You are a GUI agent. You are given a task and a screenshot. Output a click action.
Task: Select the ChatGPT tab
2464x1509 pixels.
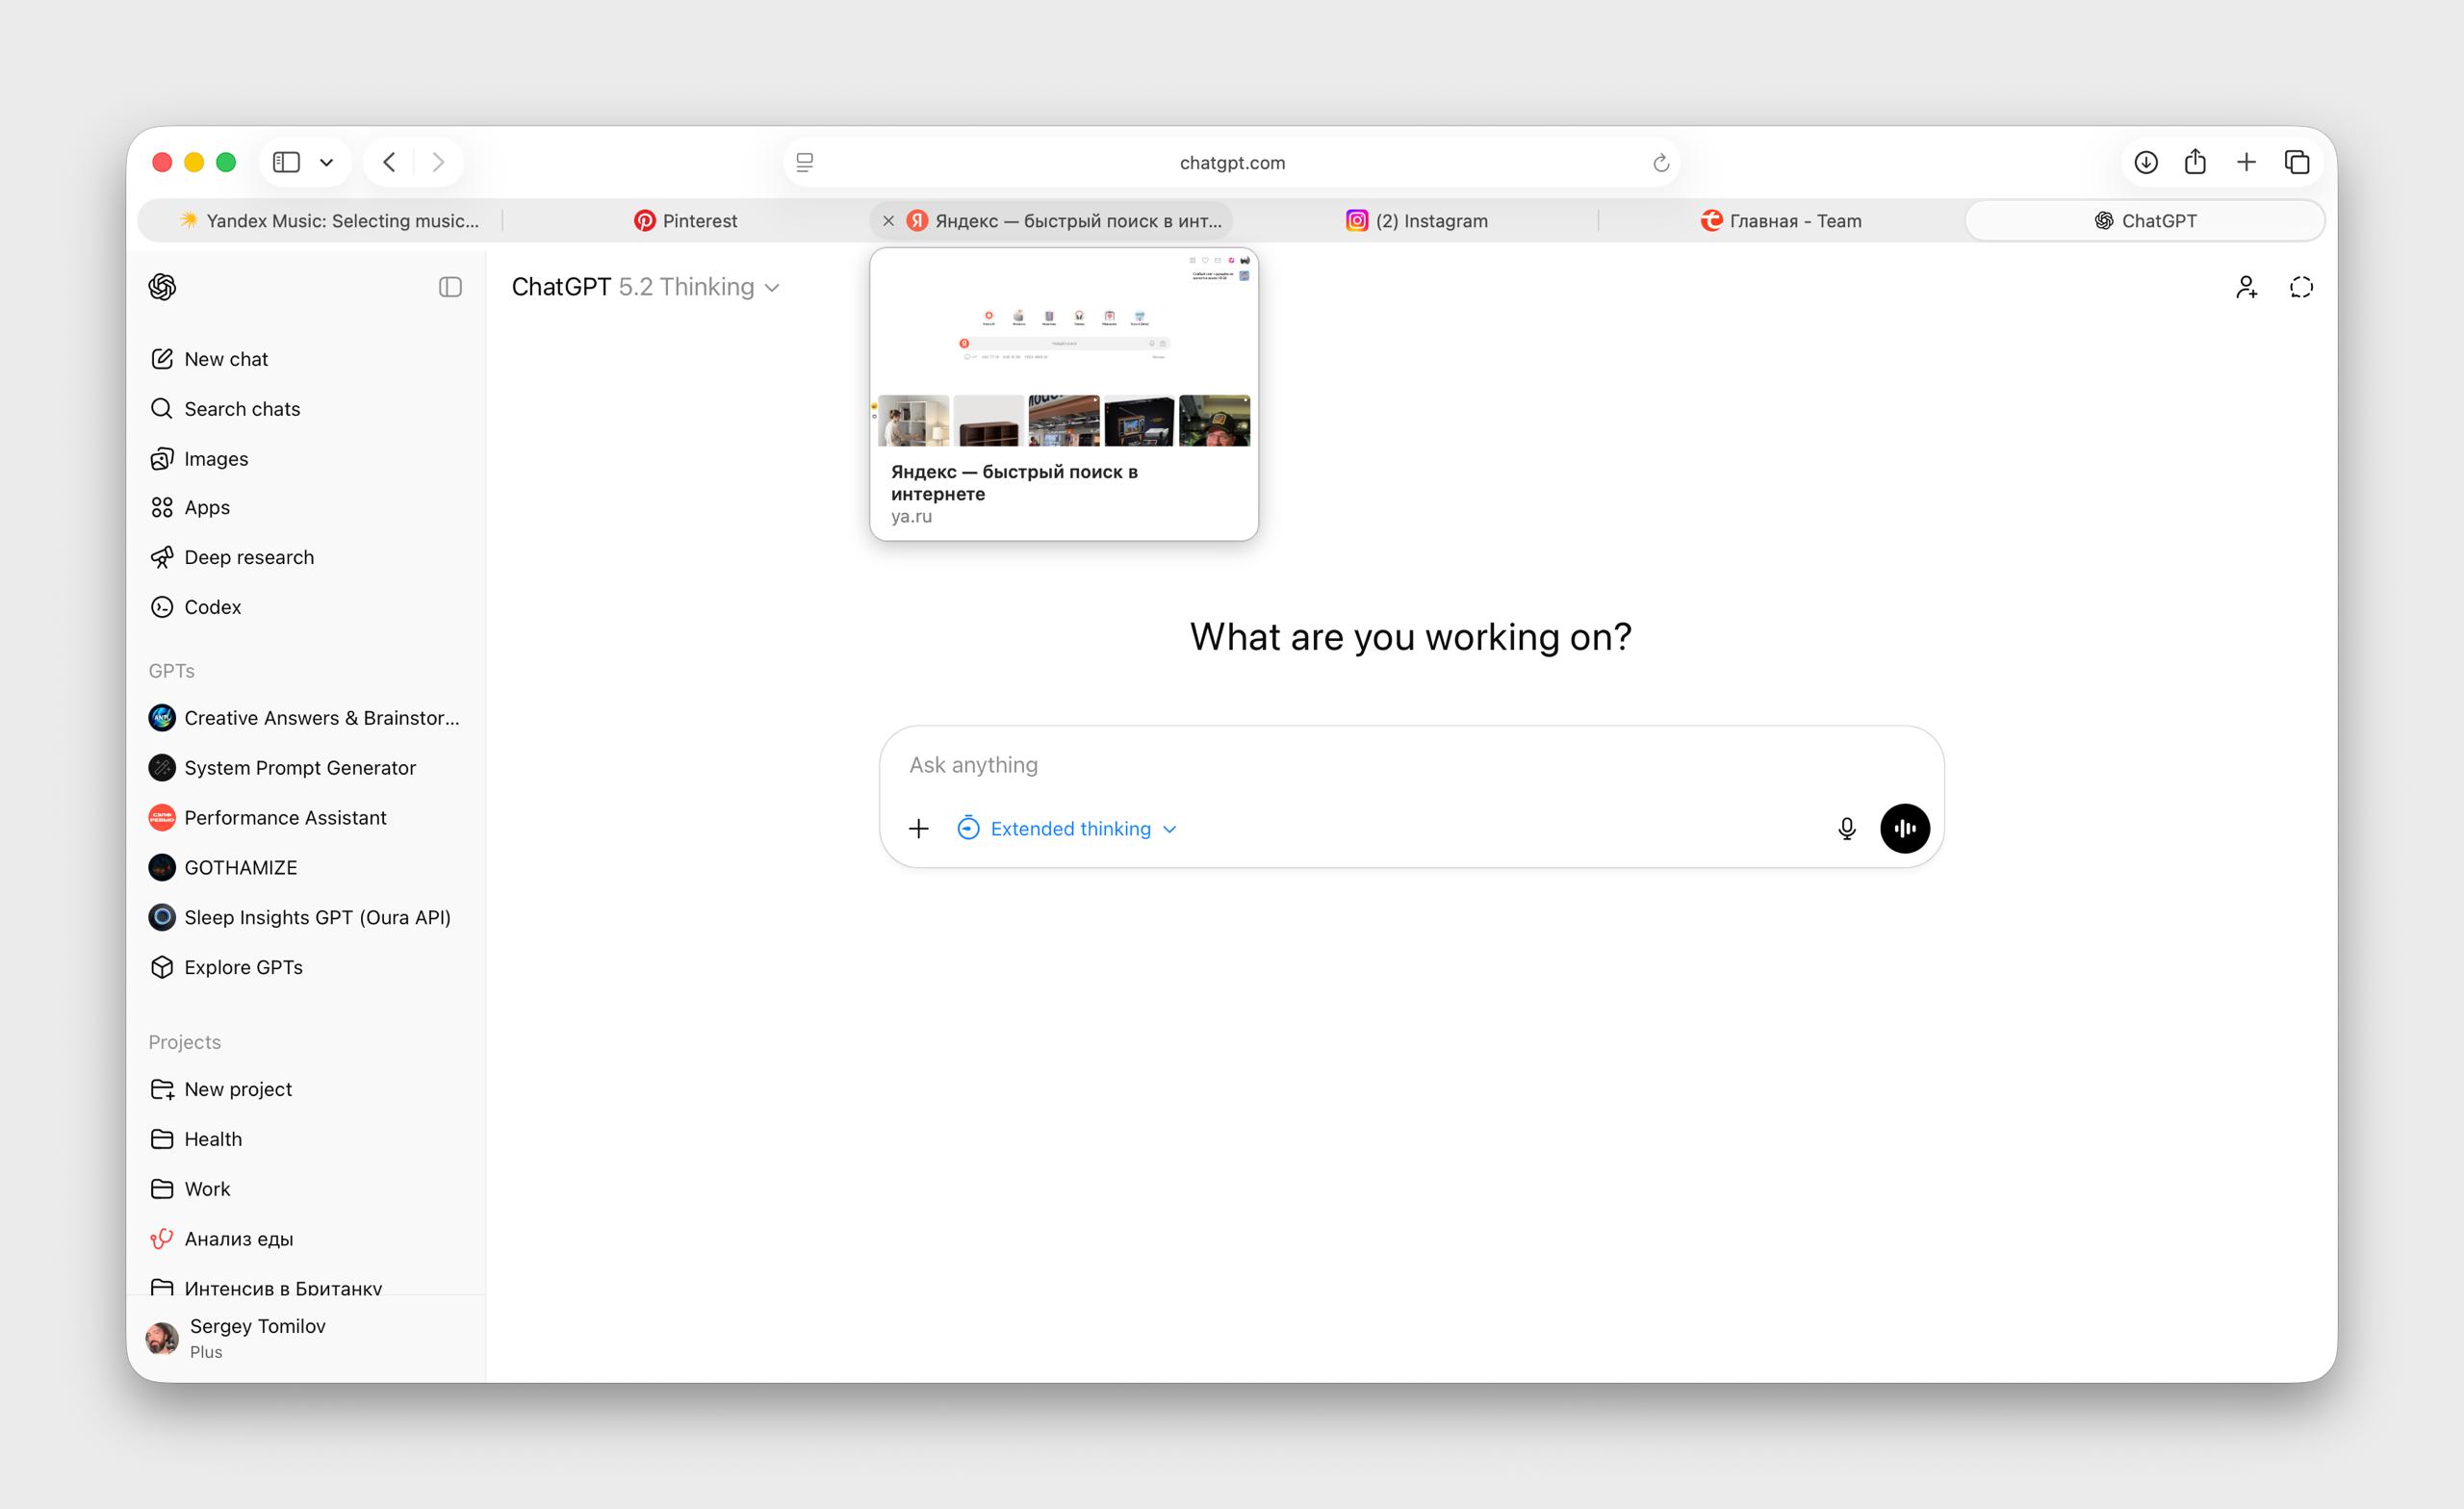(x=2145, y=221)
